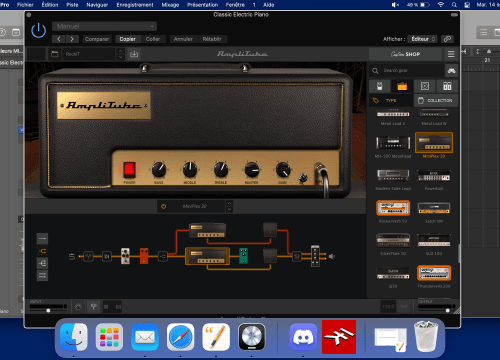Open the Mixage menu in menu bar
This screenshot has width=500, height=360.
point(170,5)
